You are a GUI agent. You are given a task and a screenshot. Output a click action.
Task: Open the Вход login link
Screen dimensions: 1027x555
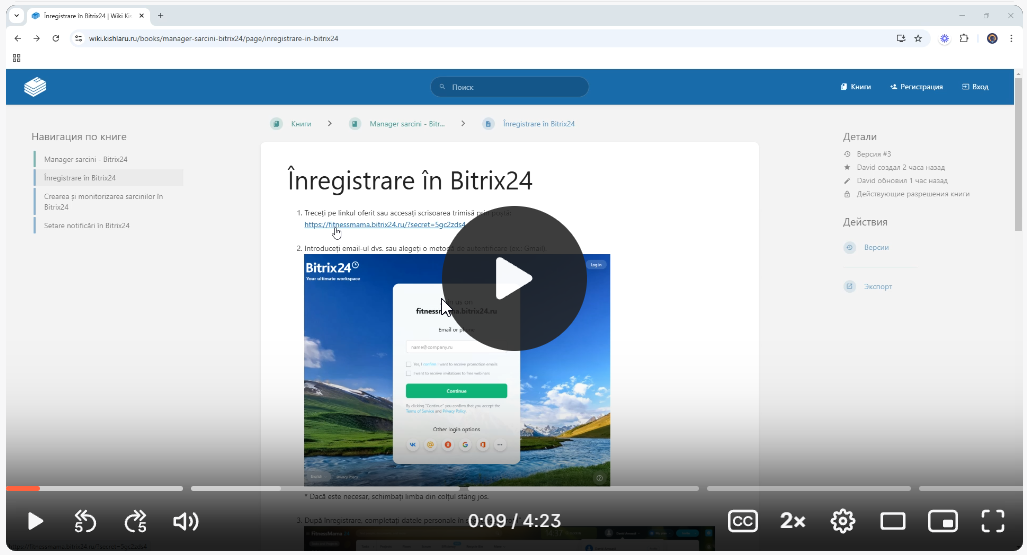[975, 86]
